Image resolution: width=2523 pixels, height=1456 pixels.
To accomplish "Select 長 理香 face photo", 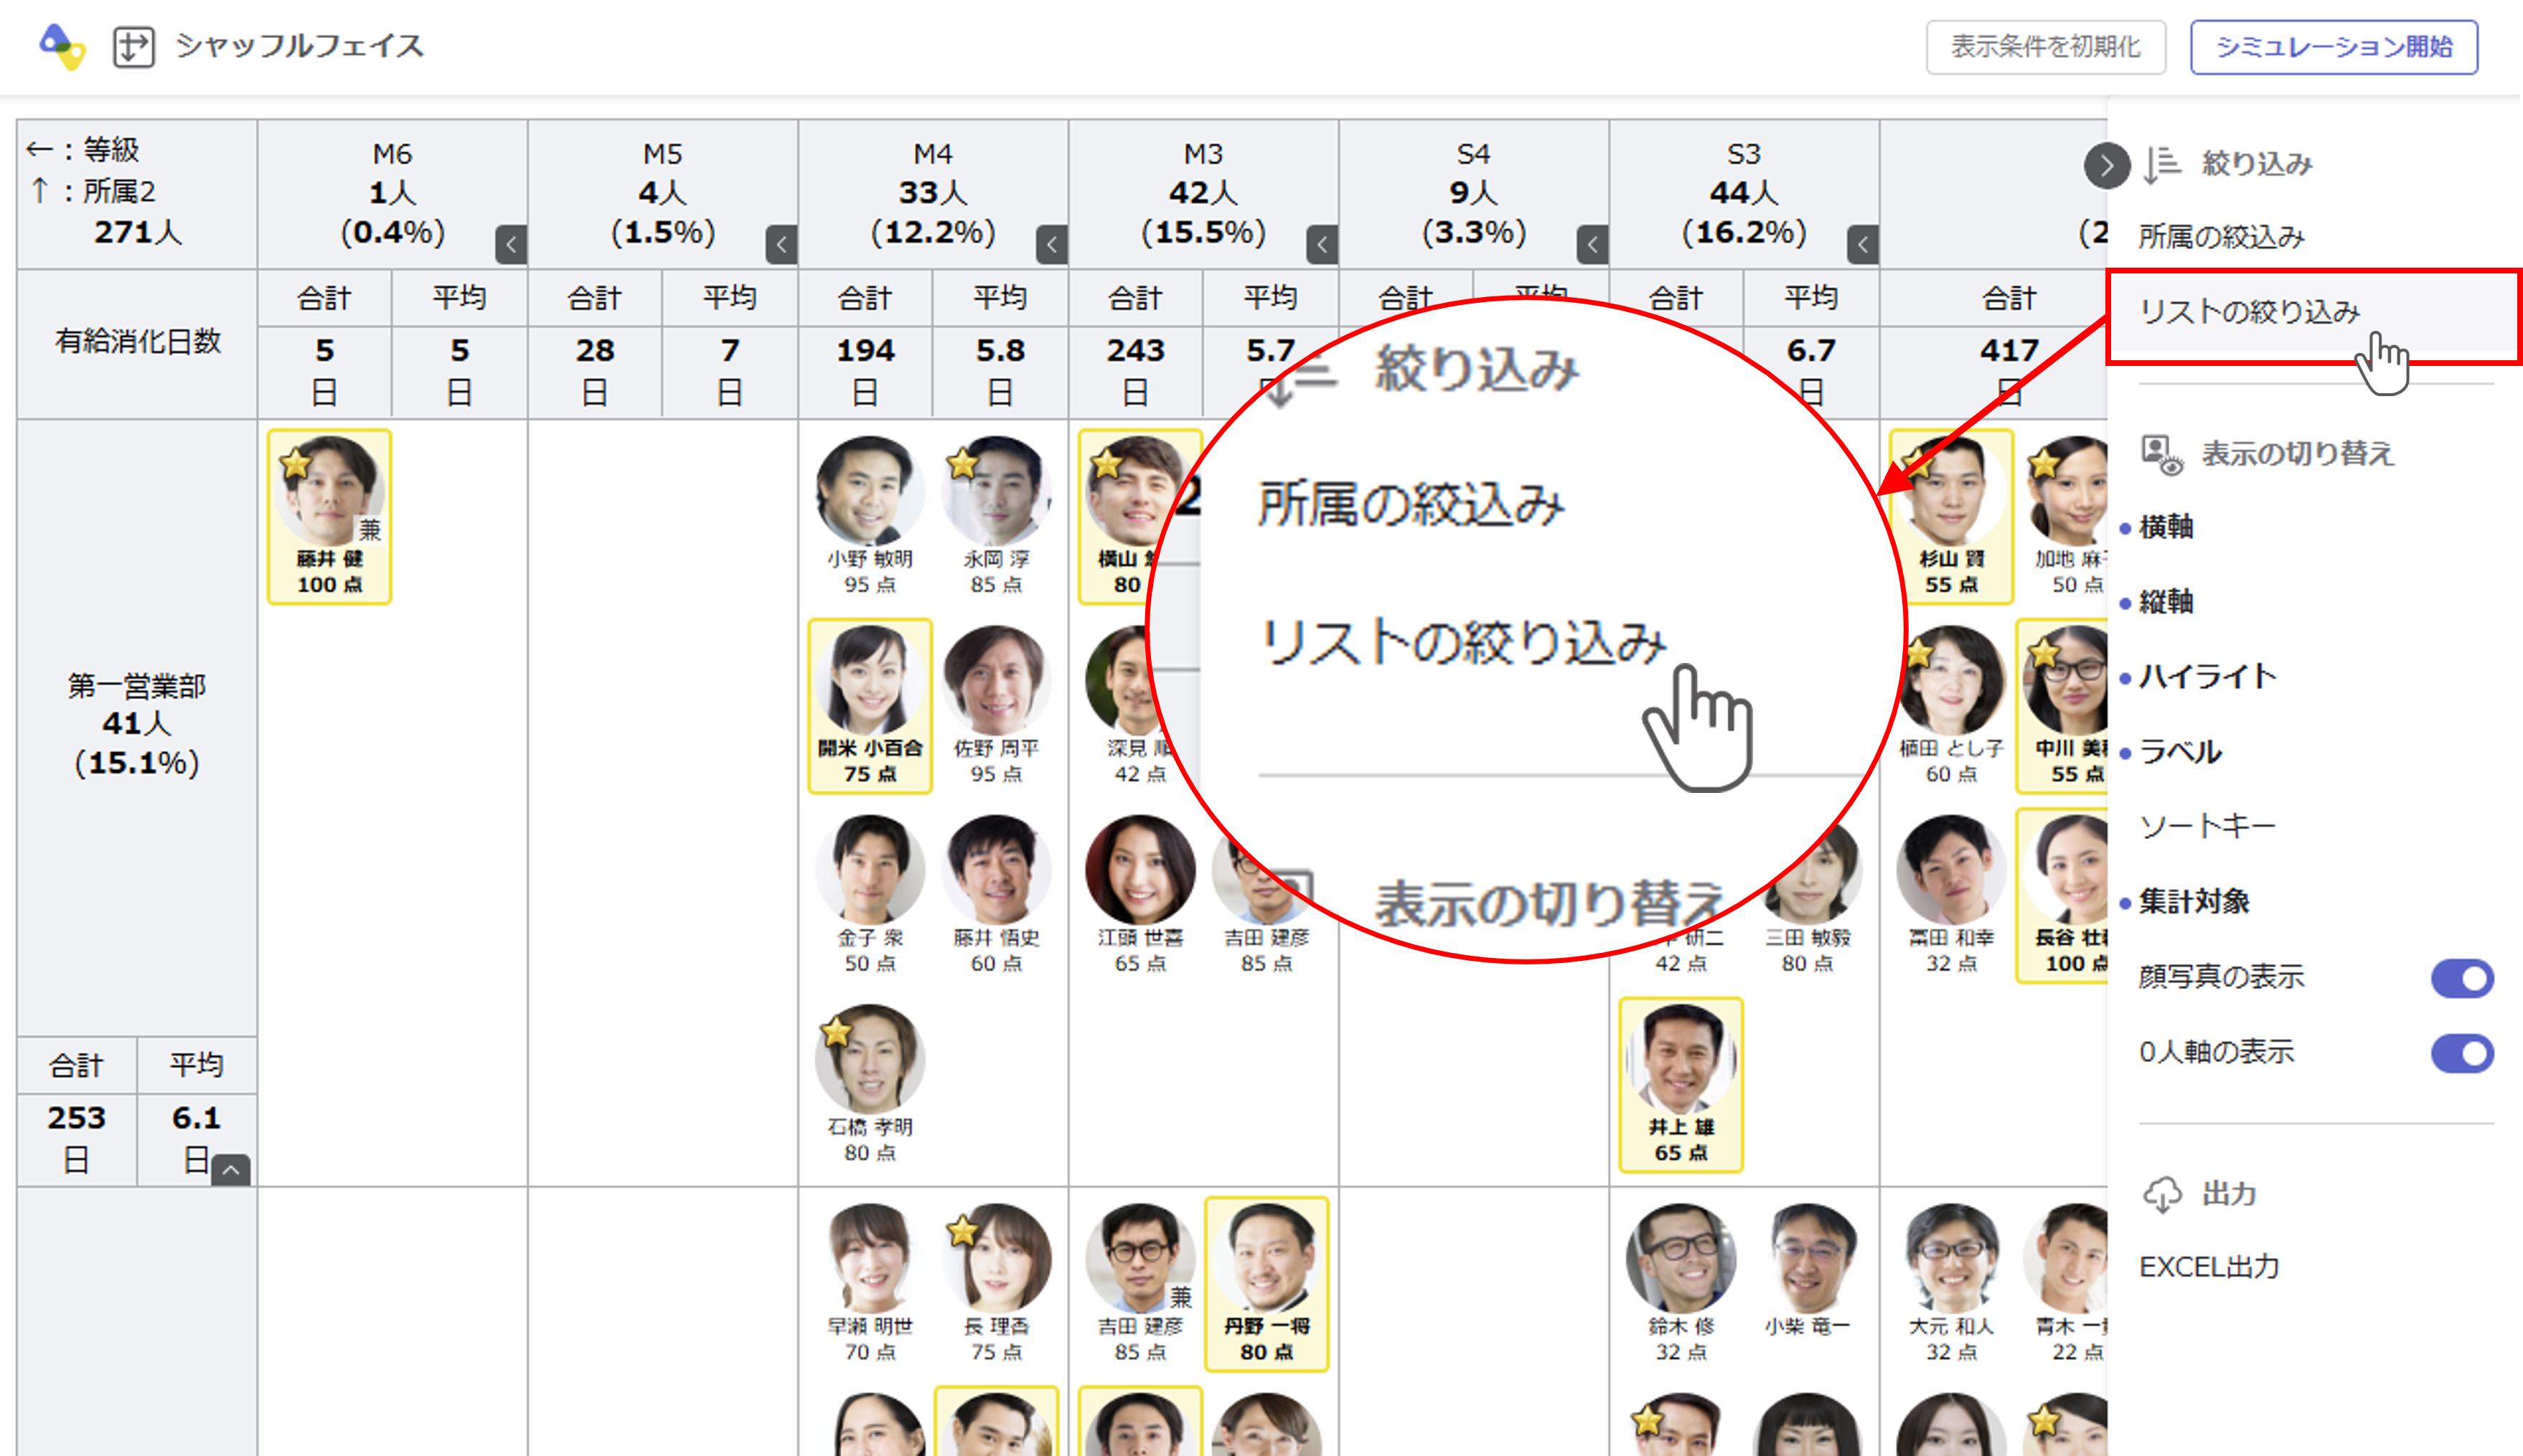I will [x=996, y=1258].
